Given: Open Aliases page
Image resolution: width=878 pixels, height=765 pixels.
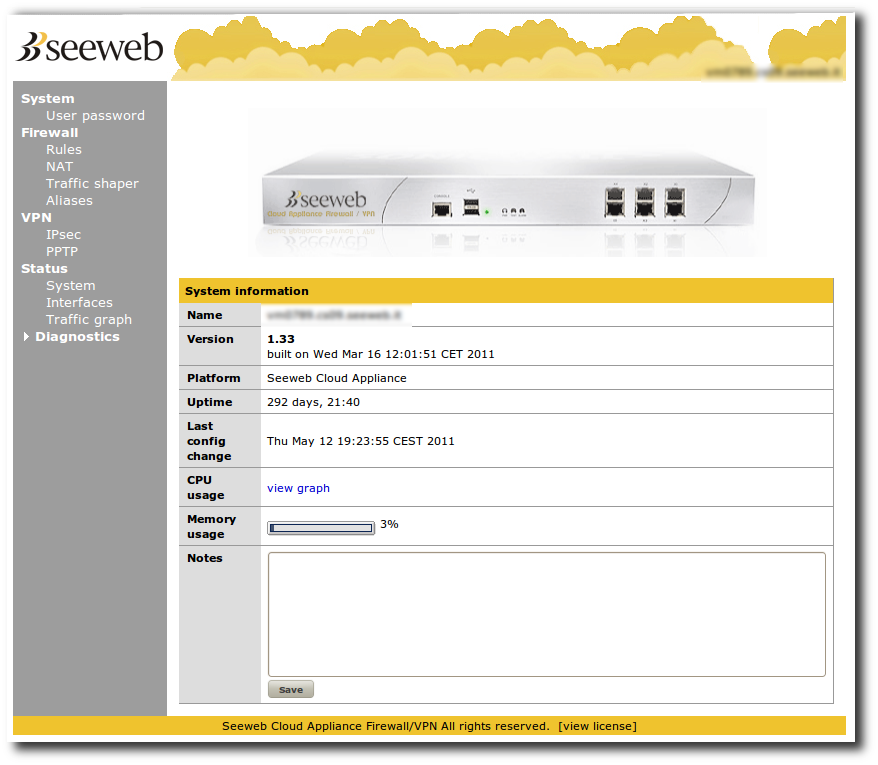Looking at the screenshot, I should click(x=69, y=200).
